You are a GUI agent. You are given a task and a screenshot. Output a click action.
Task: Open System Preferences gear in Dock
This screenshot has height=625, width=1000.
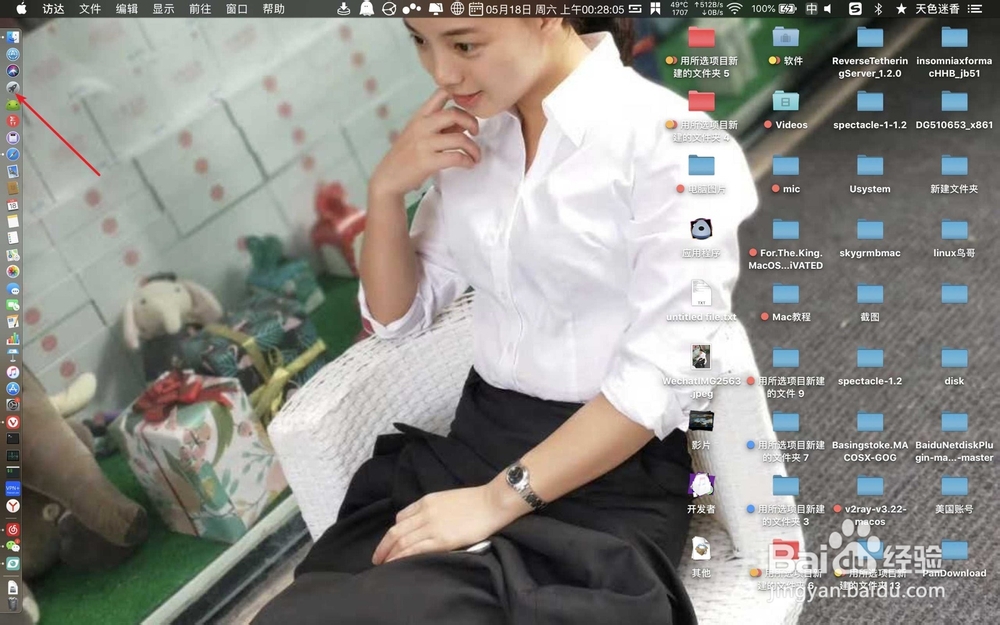12,405
